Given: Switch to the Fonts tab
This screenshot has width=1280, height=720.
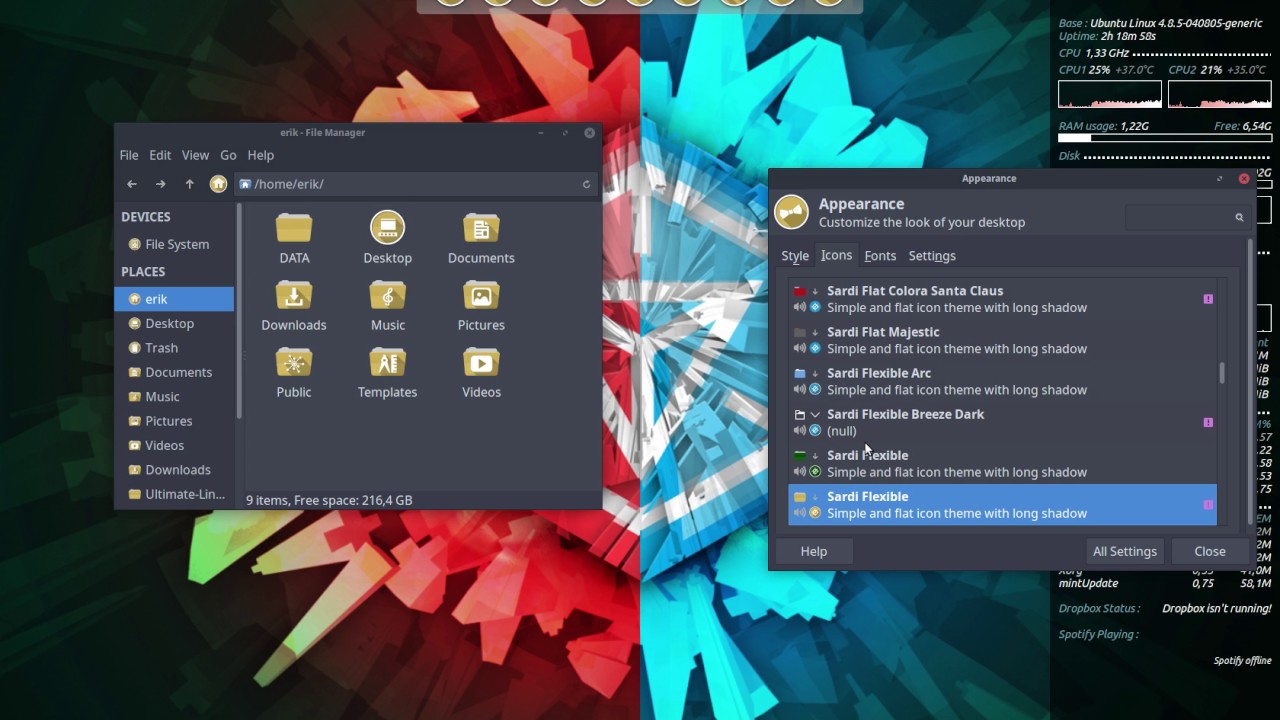Looking at the screenshot, I should click(x=880, y=255).
